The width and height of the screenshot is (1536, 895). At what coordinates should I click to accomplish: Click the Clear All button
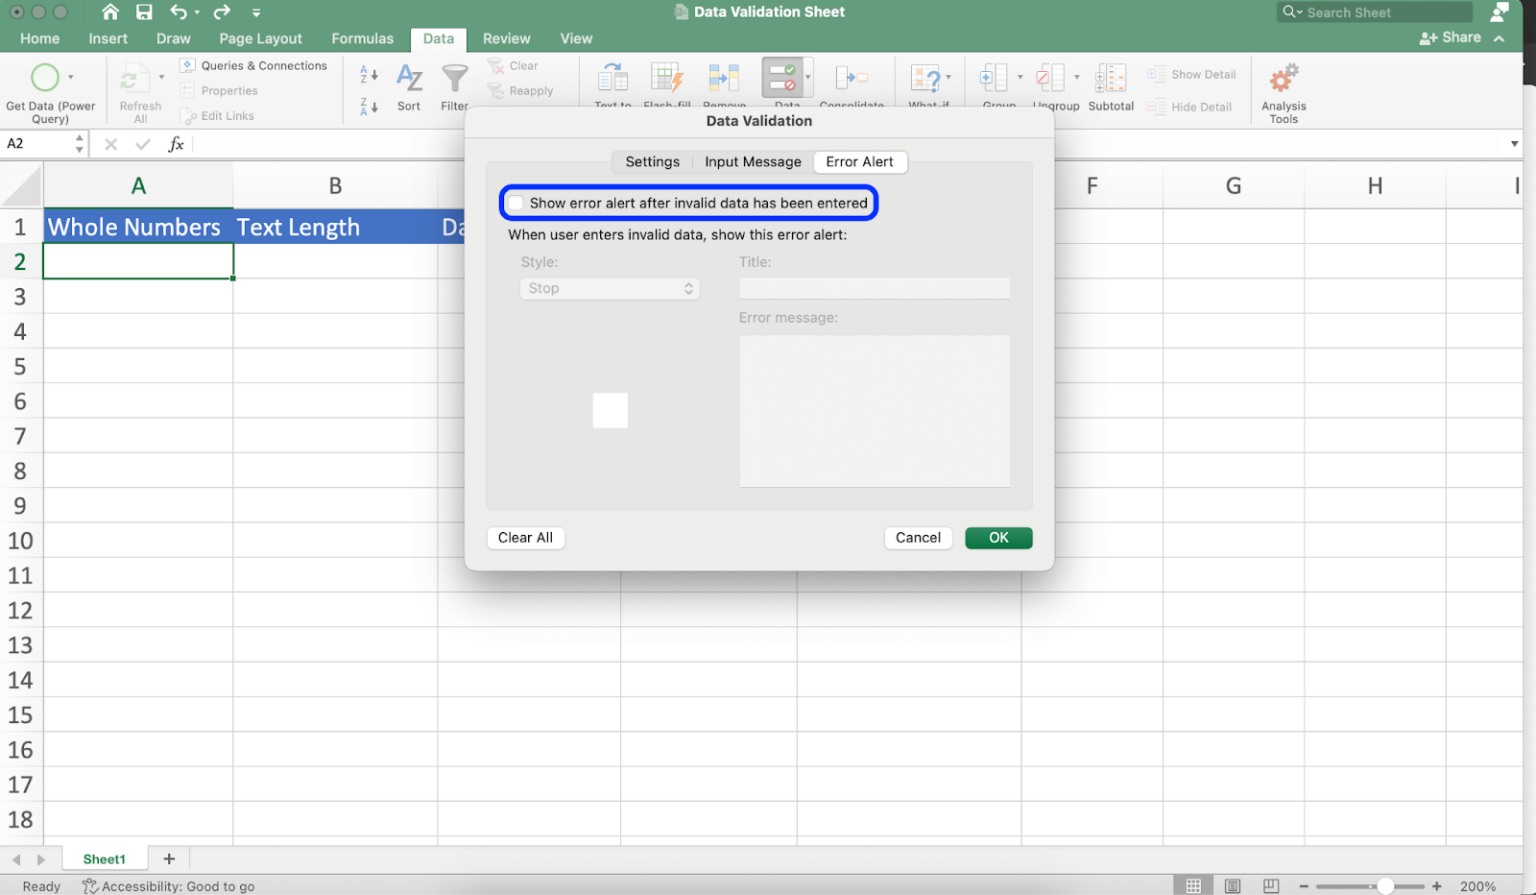(x=525, y=537)
